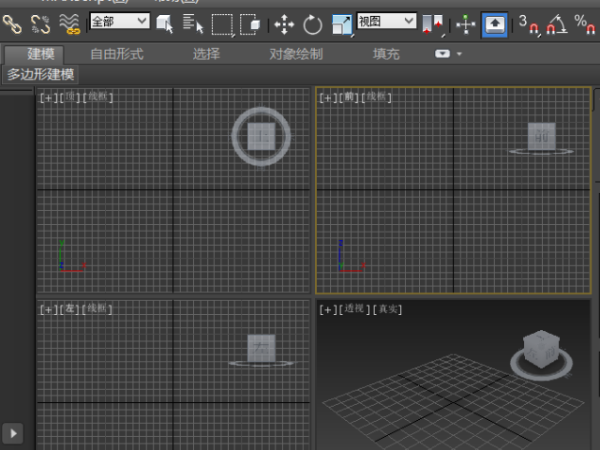
Task: Choose the Rectangular Selection Region tool
Action: pos(222,23)
